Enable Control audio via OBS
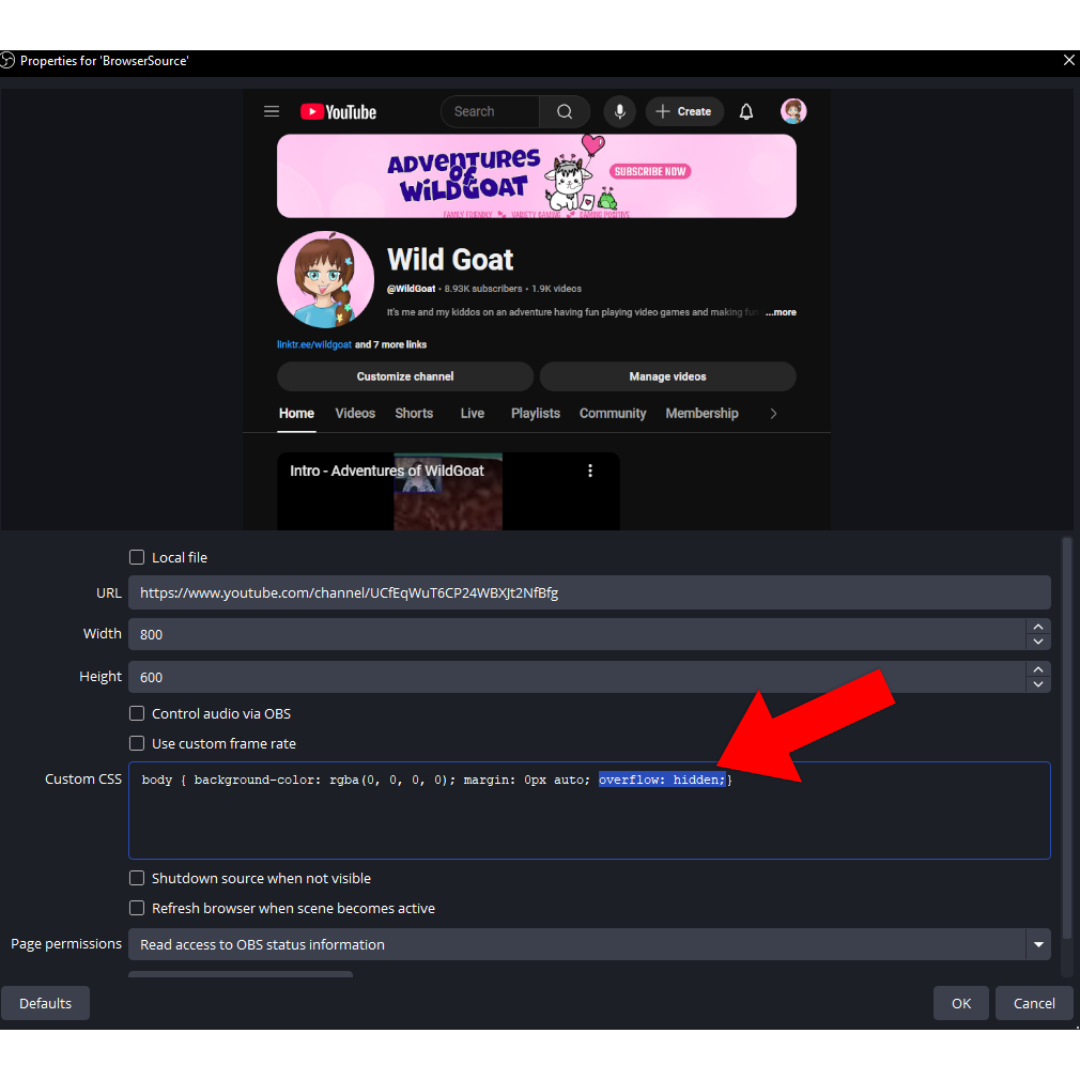Image resolution: width=1080 pixels, height=1080 pixels. coord(137,713)
